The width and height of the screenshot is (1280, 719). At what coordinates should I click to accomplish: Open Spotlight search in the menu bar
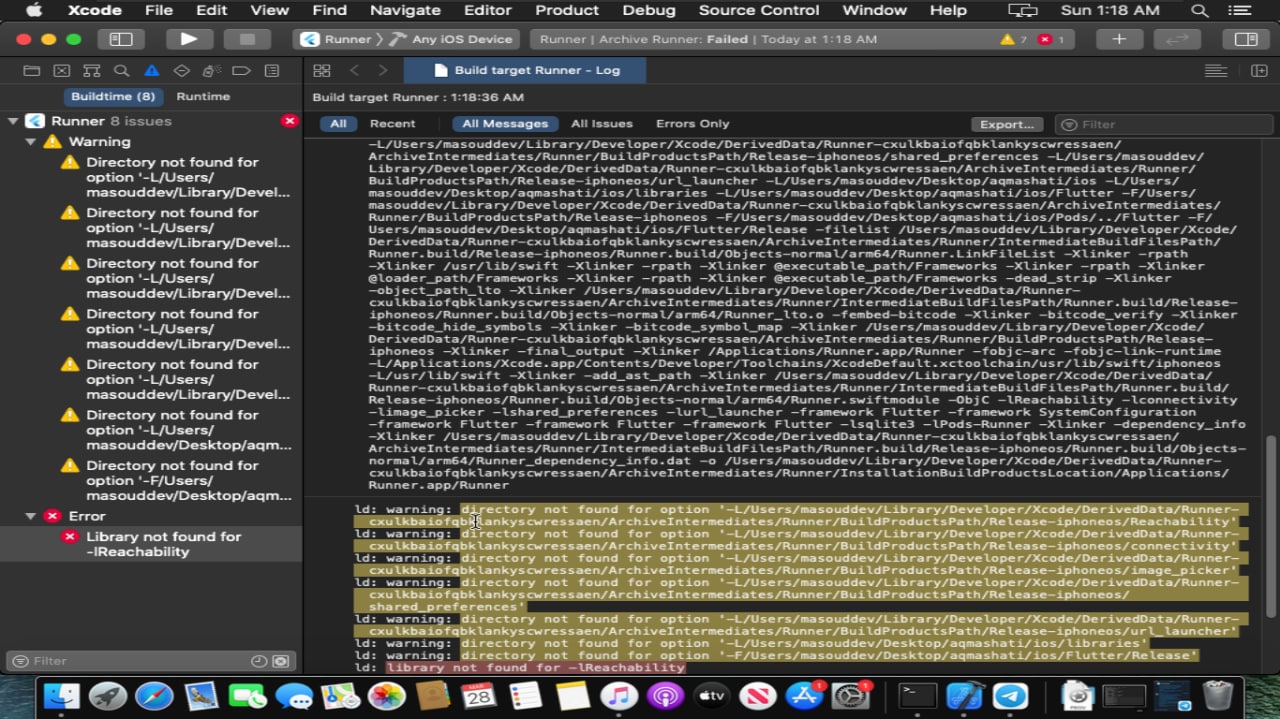(1199, 10)
